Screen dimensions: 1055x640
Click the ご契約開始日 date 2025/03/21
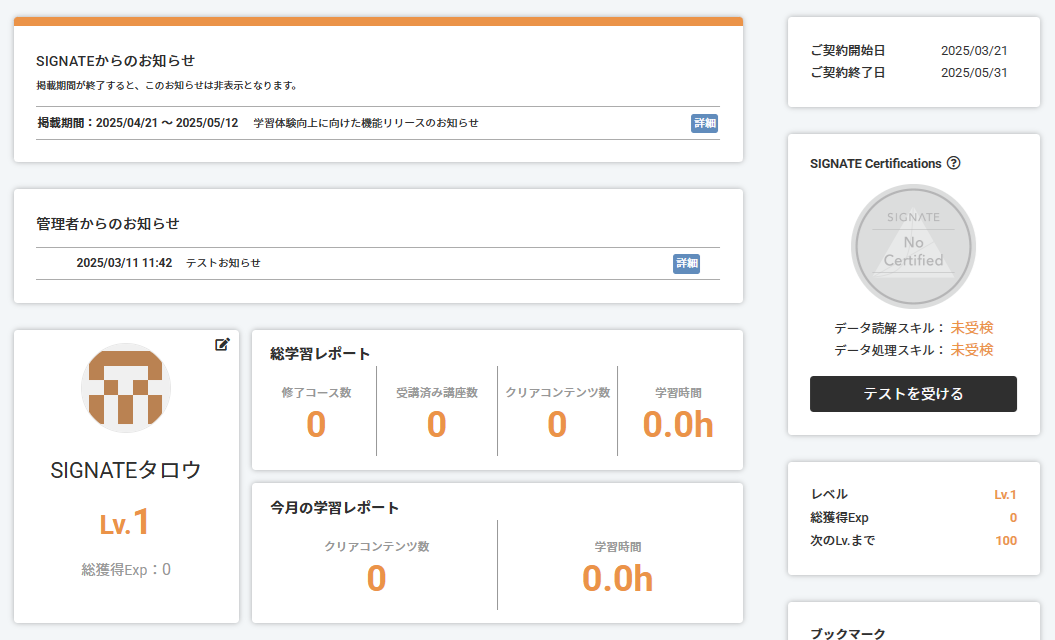pyautogui.click(x=974, y=51)
